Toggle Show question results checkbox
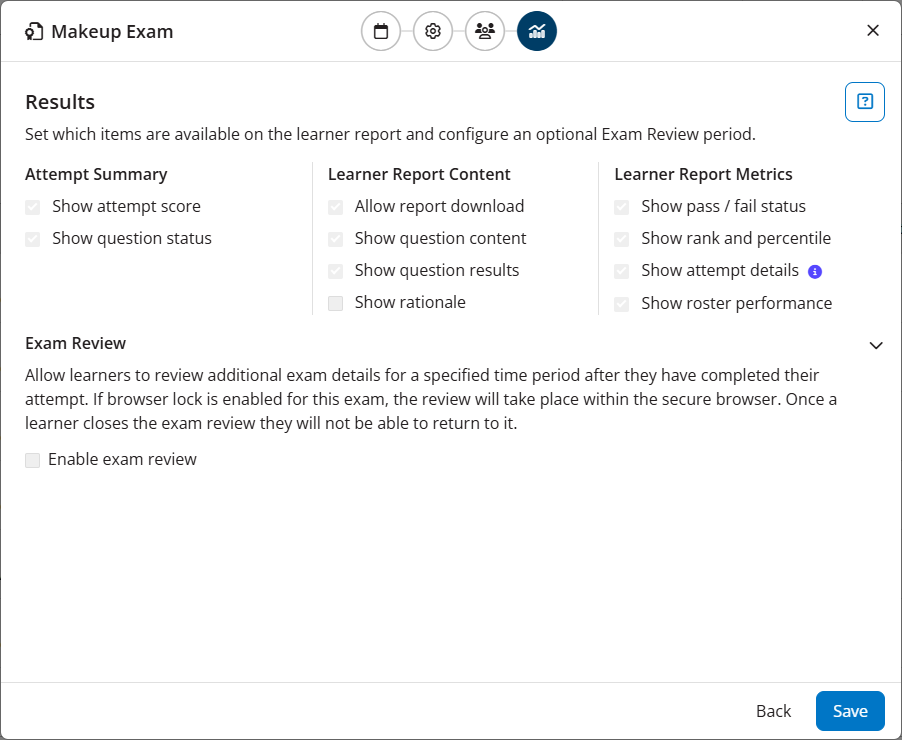The height and width of the screenshot is (740, 902). (x=336, y=271)
